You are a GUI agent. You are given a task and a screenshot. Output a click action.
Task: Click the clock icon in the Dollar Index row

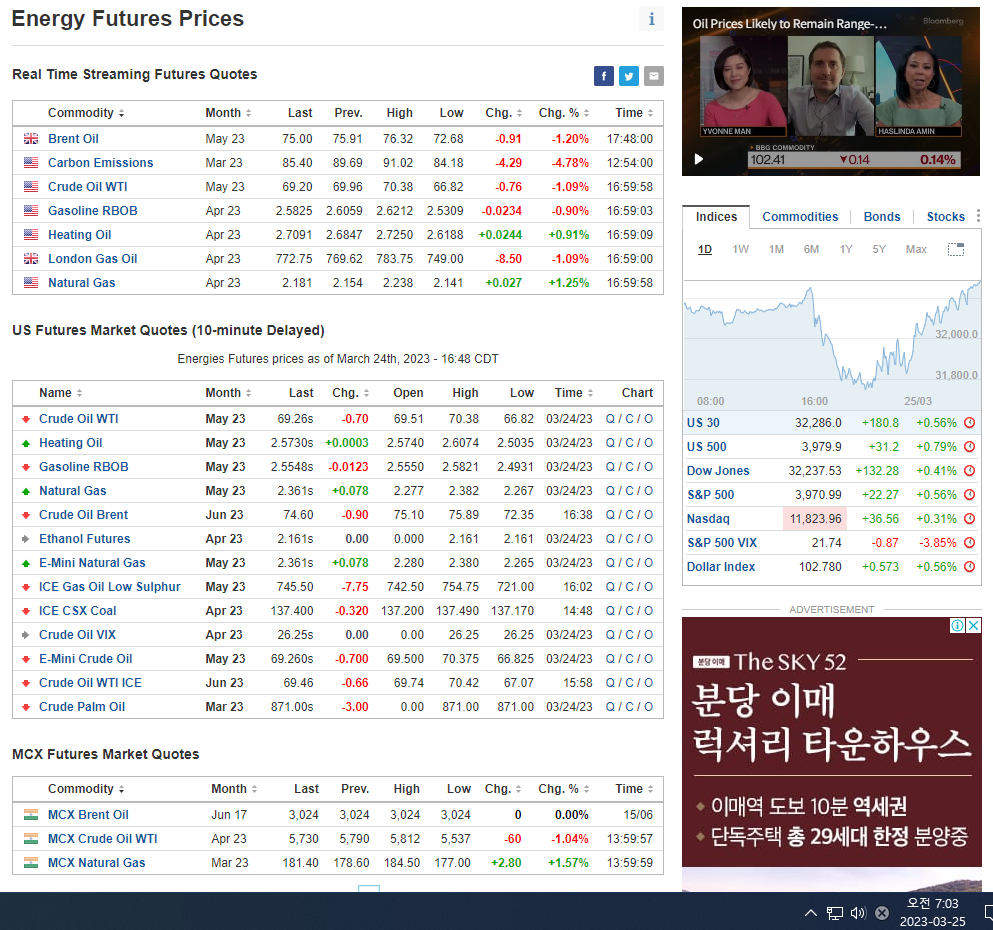point(970,567)
